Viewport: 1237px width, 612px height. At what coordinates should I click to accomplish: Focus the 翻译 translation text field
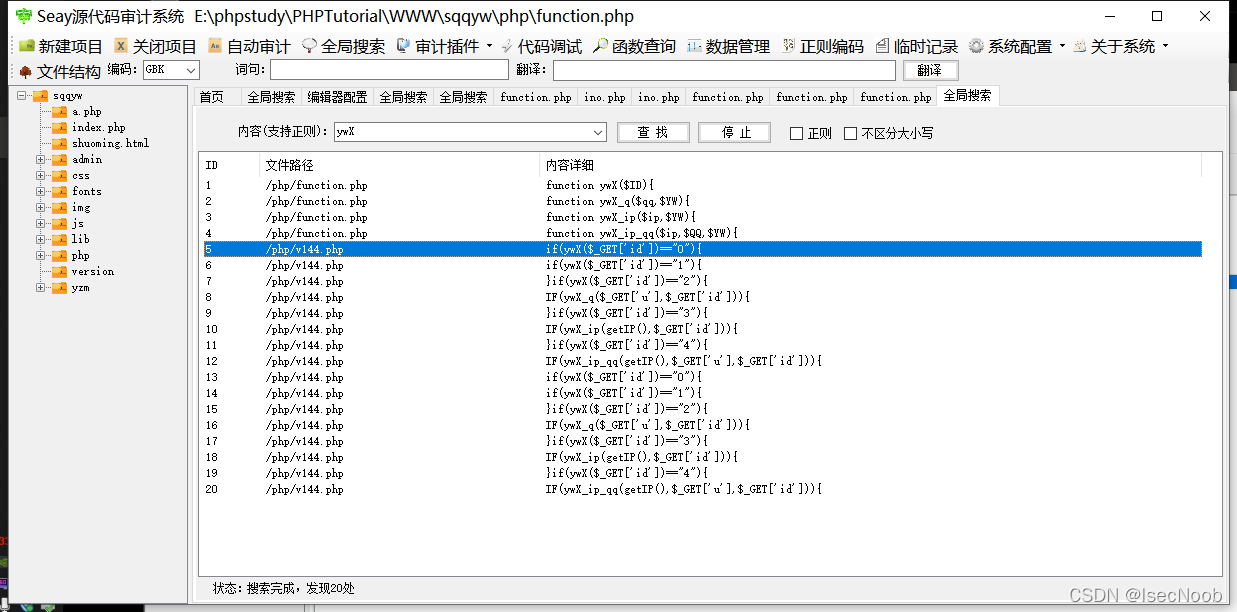coord(724,70)
